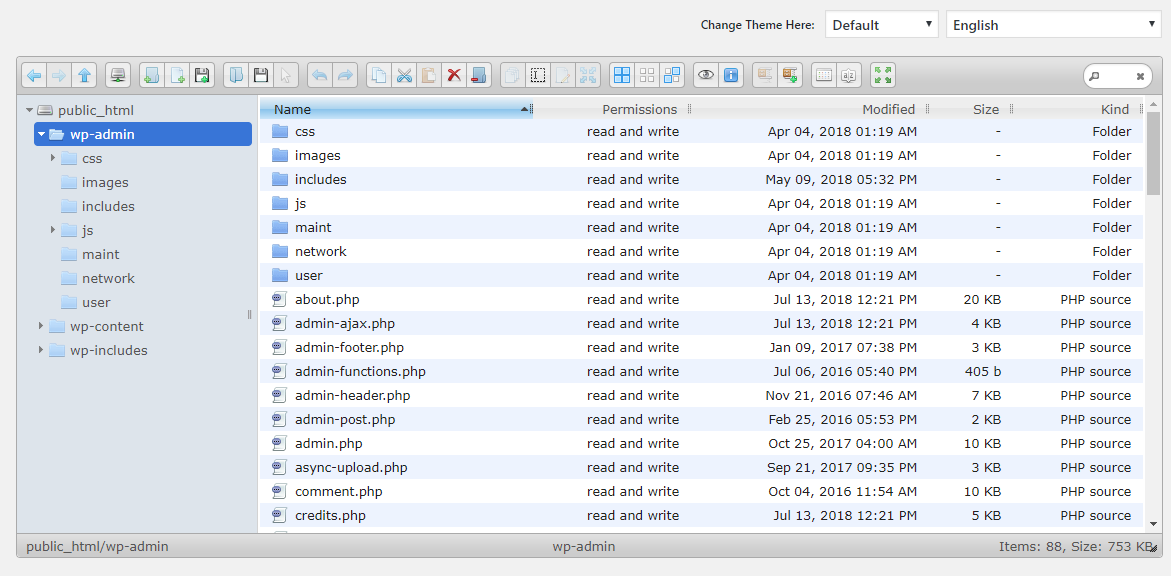Click the select all grid icon
The image size is (1171, 576).
pos(621,75)
